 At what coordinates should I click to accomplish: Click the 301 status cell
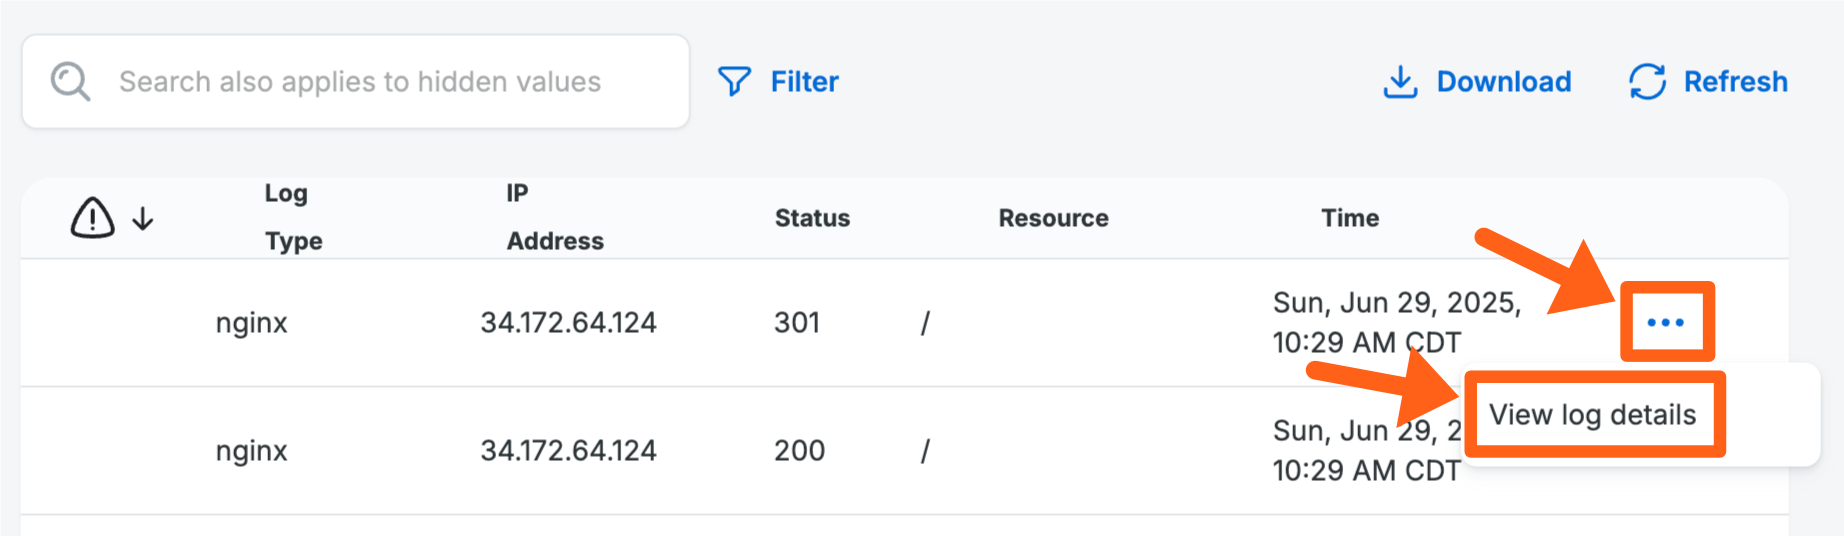point(797,323)
